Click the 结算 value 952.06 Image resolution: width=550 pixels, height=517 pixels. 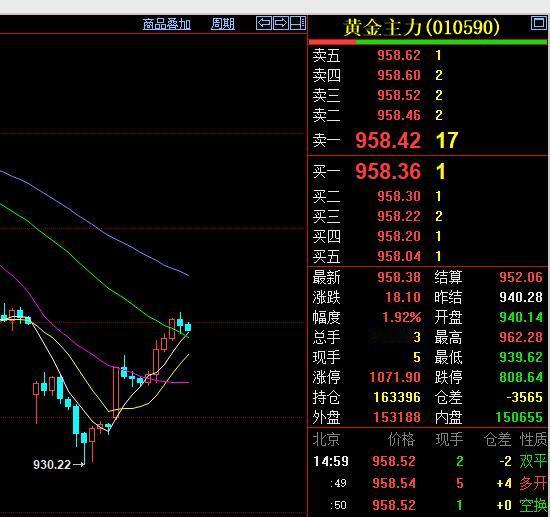coord(521,277)
